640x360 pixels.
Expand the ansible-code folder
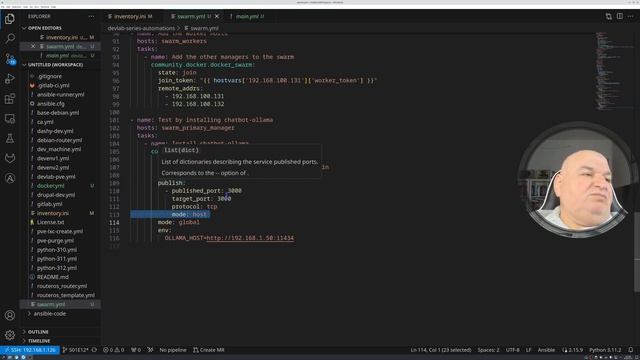(49, 313)
